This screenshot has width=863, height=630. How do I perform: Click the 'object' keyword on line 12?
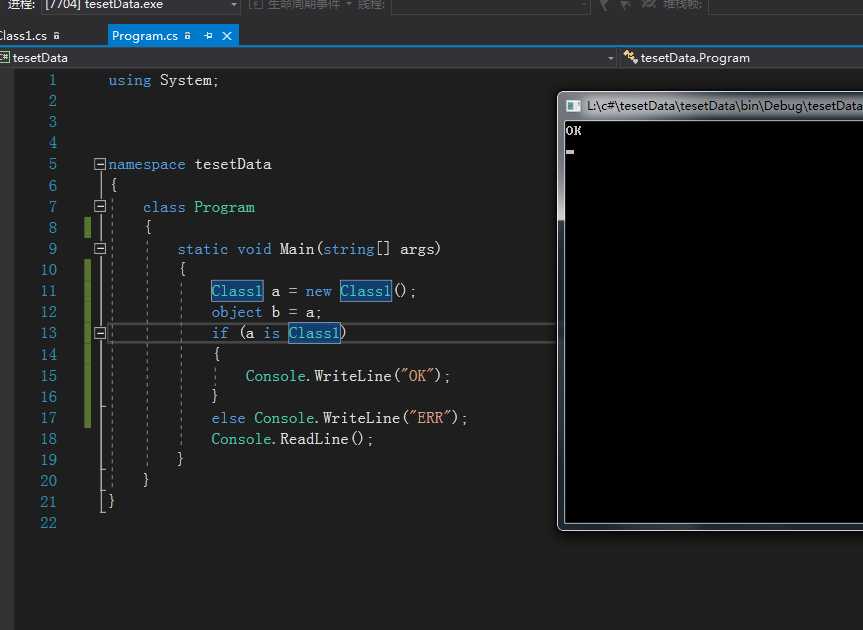coord(237,312)
